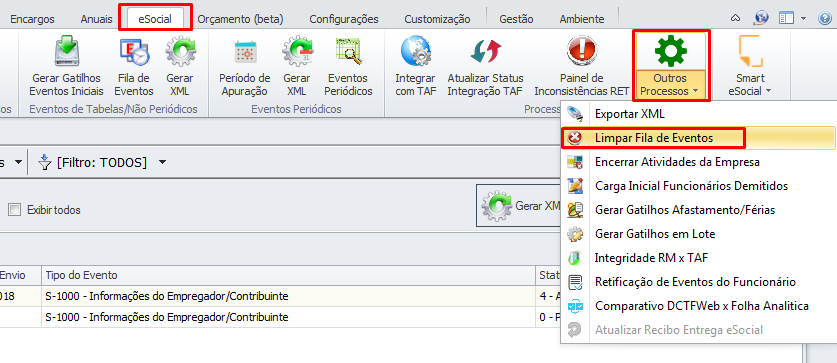The height and width of the screenshot is (363, 837).
Task: Open the Fila de Eventos tool
Action: 133,67
